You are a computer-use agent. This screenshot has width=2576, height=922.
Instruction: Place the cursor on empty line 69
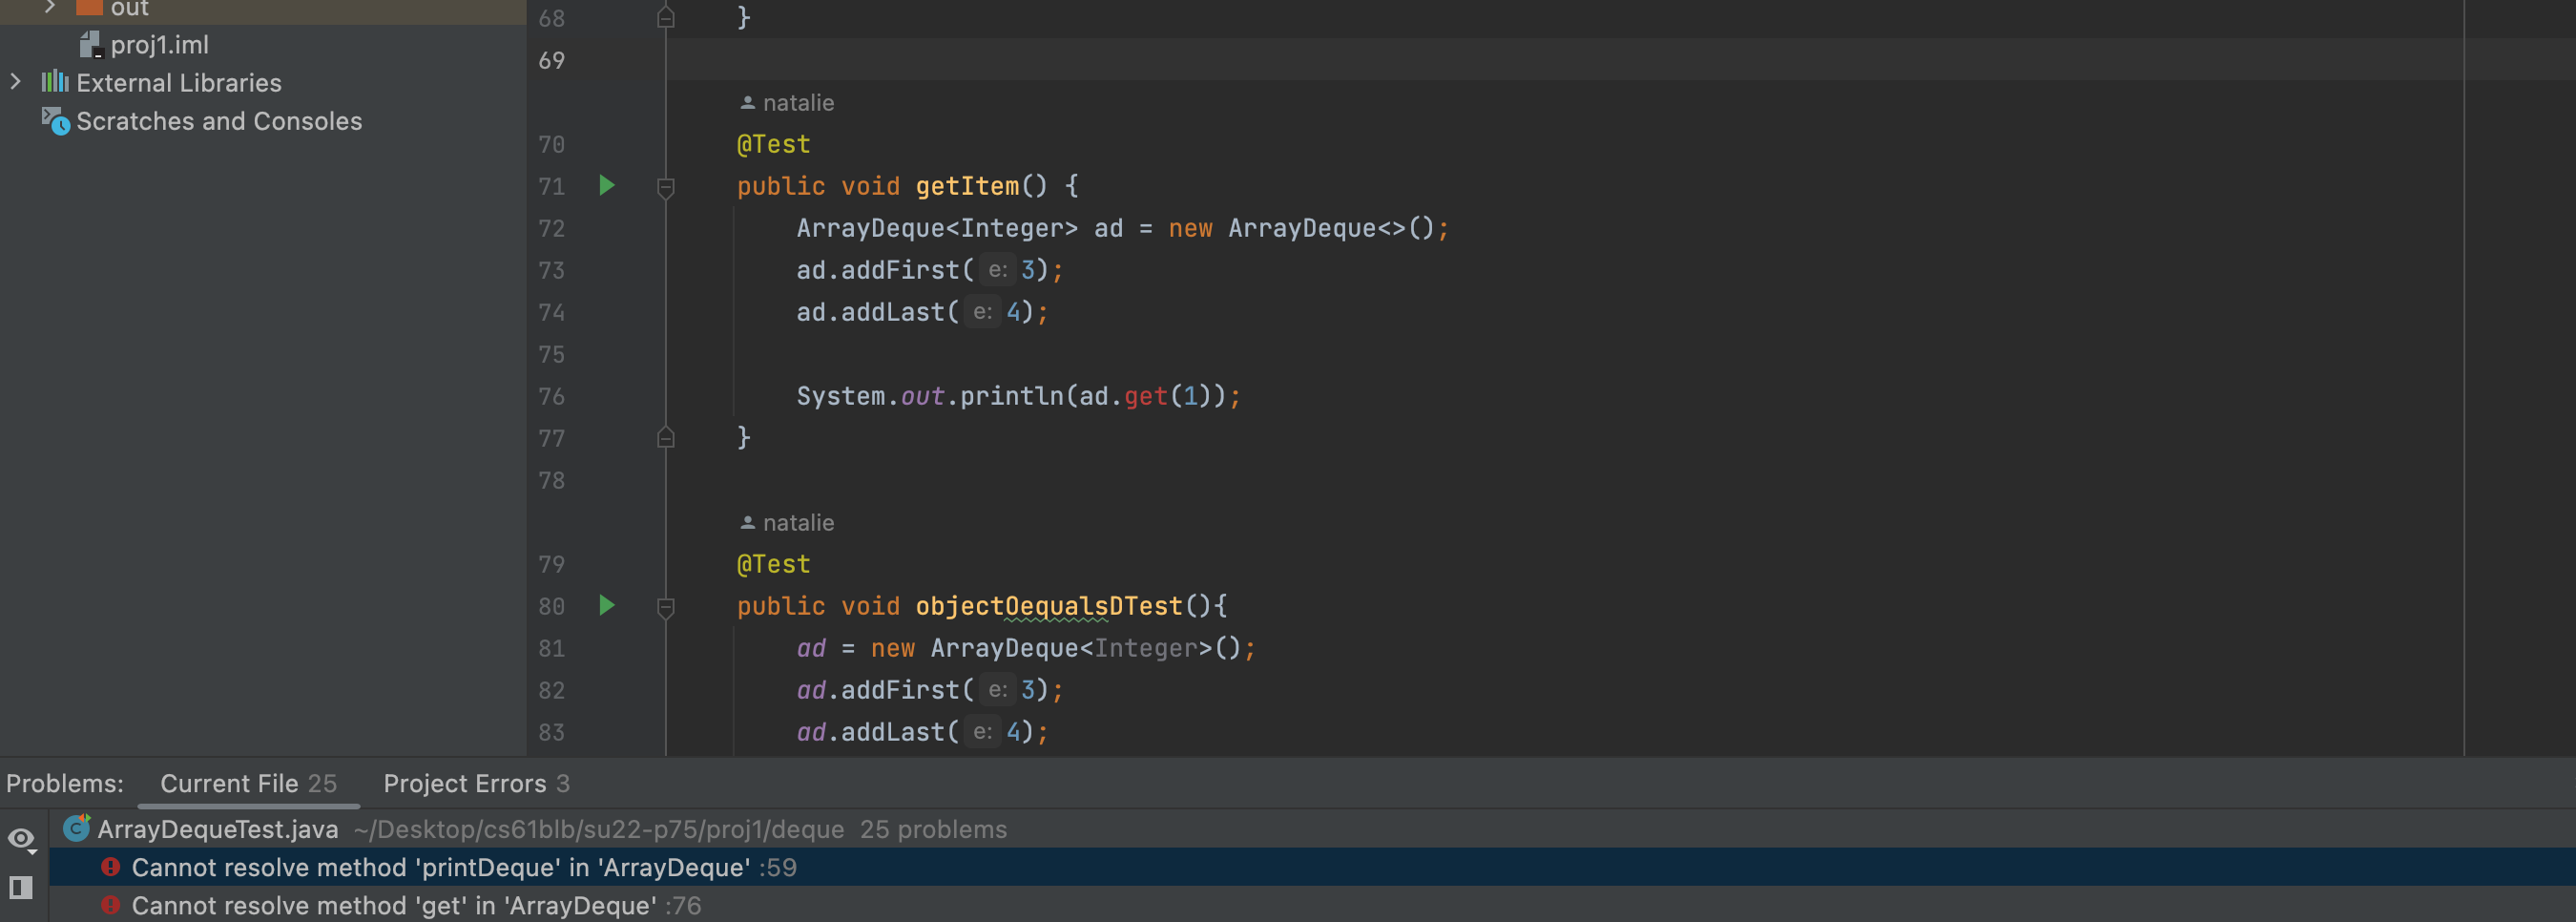pyautogui.click(x=1200, y=60)
